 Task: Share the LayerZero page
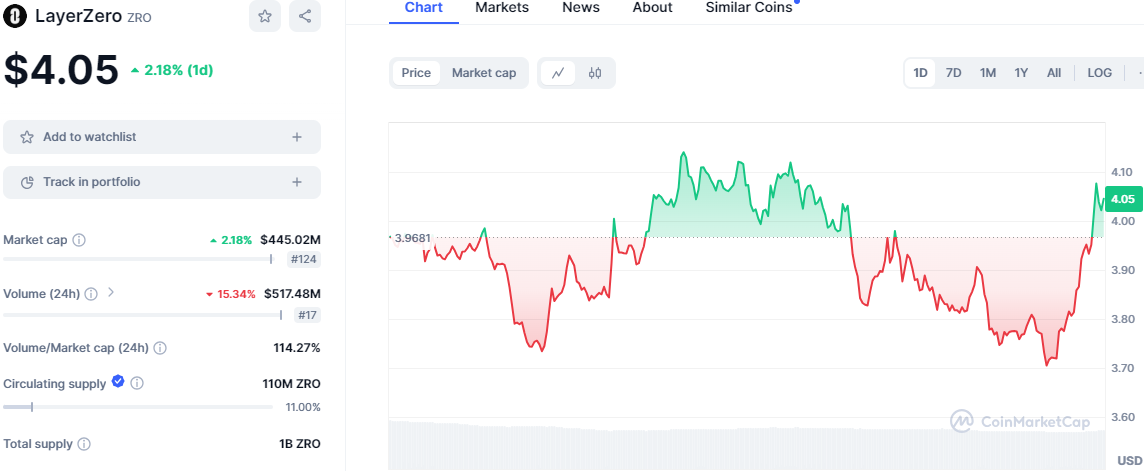tap(305, 16)
